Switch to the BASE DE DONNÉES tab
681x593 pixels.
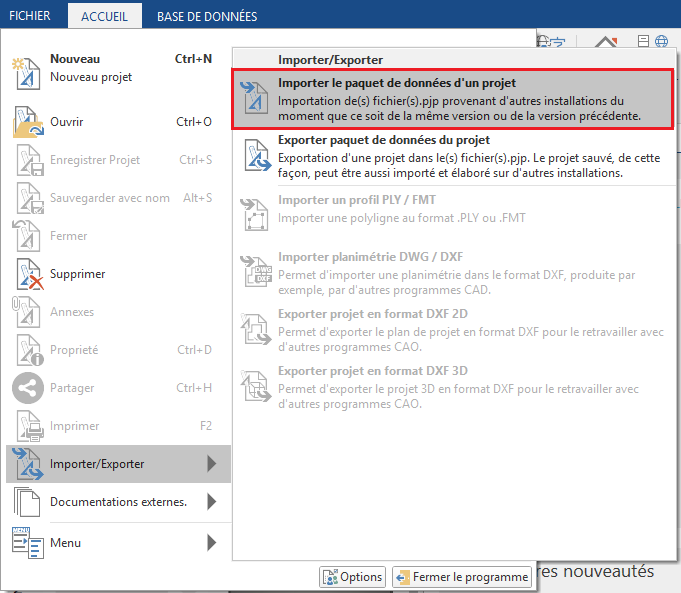(x=207, y=16)
